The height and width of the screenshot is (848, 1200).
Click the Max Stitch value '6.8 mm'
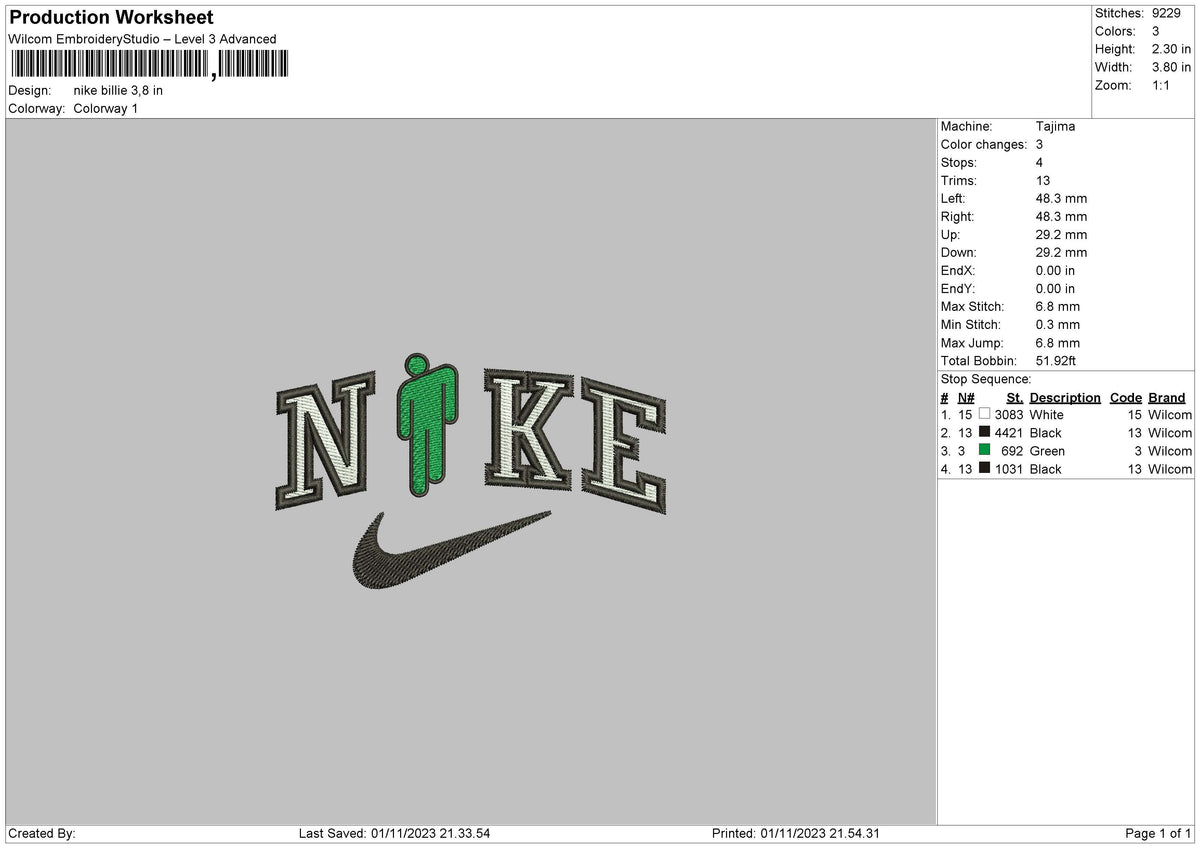[x=1058, y=306]
